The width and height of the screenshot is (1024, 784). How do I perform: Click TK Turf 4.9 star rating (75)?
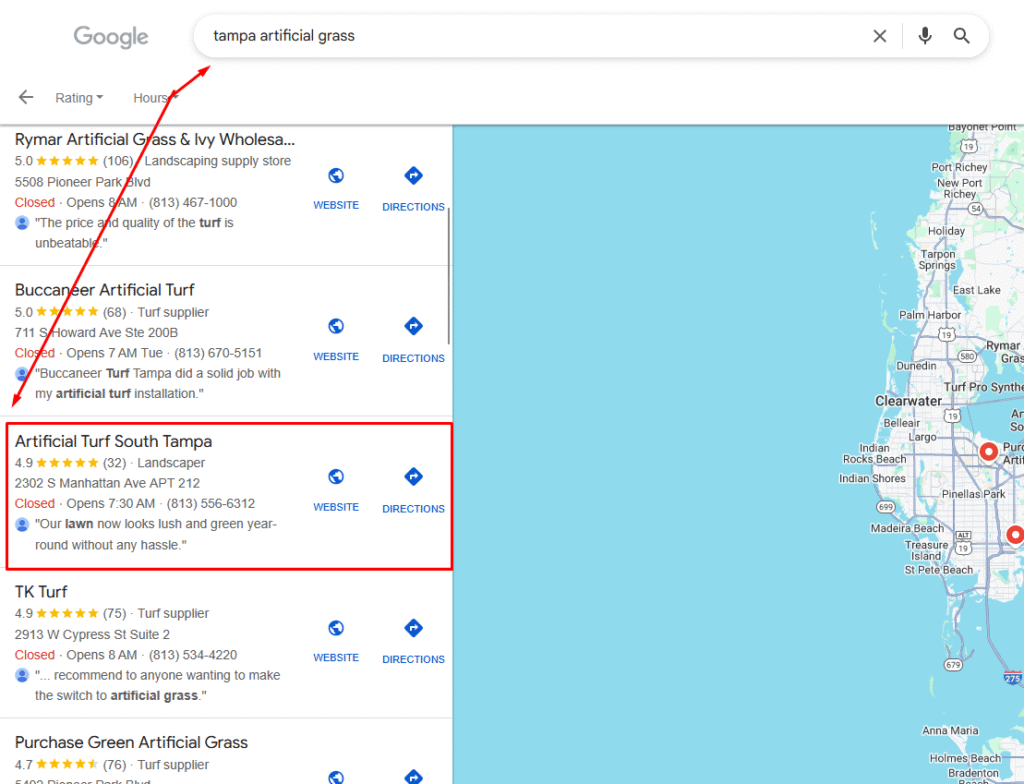(71, 614)
